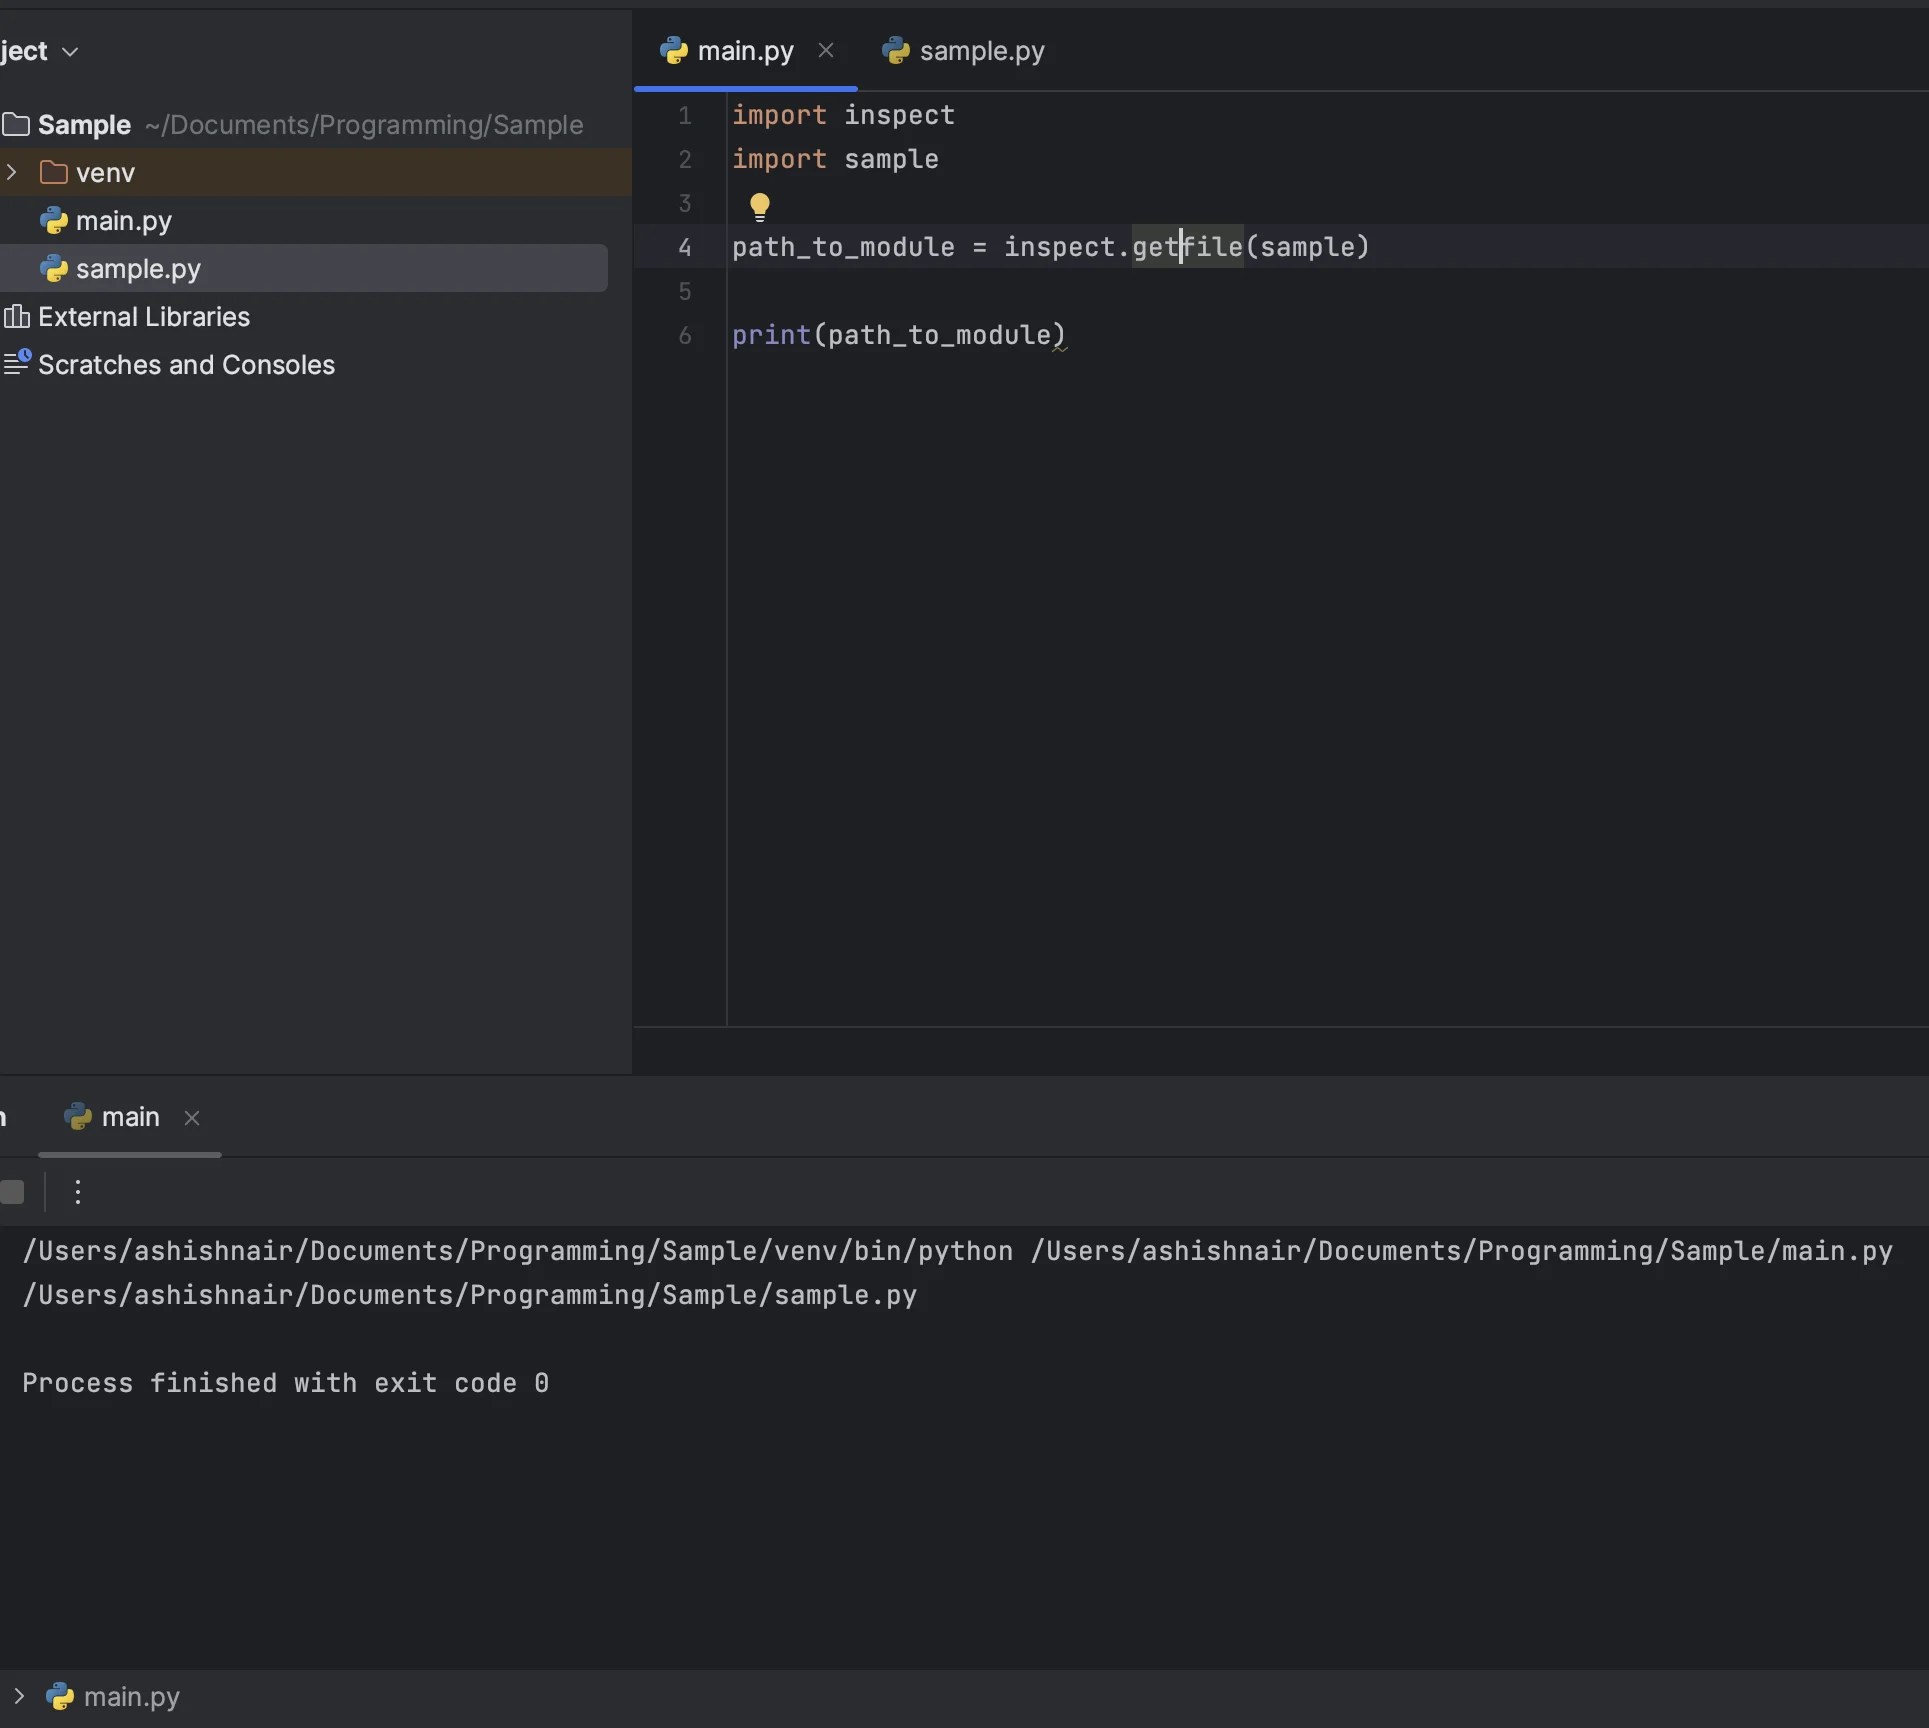The width and height of the screenshot is (1929, 1728).
Task: Click the venv folder icon
Action: pyautogui.click(x=53, y=172)
